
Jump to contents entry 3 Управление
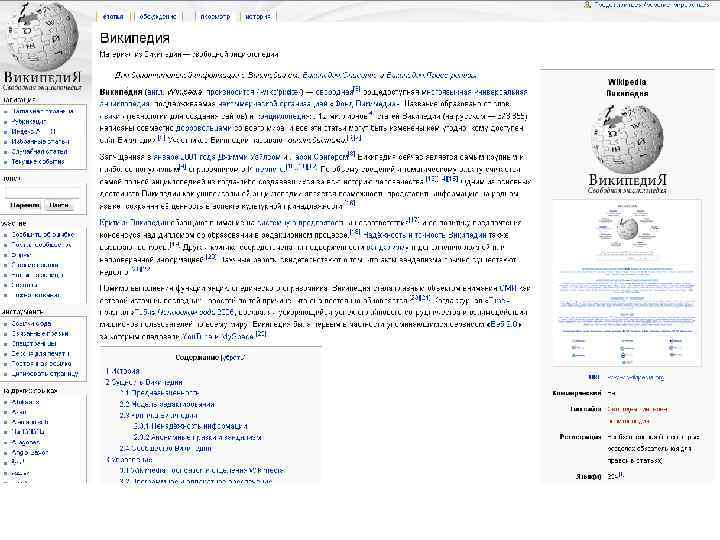[x=129, y=460]
